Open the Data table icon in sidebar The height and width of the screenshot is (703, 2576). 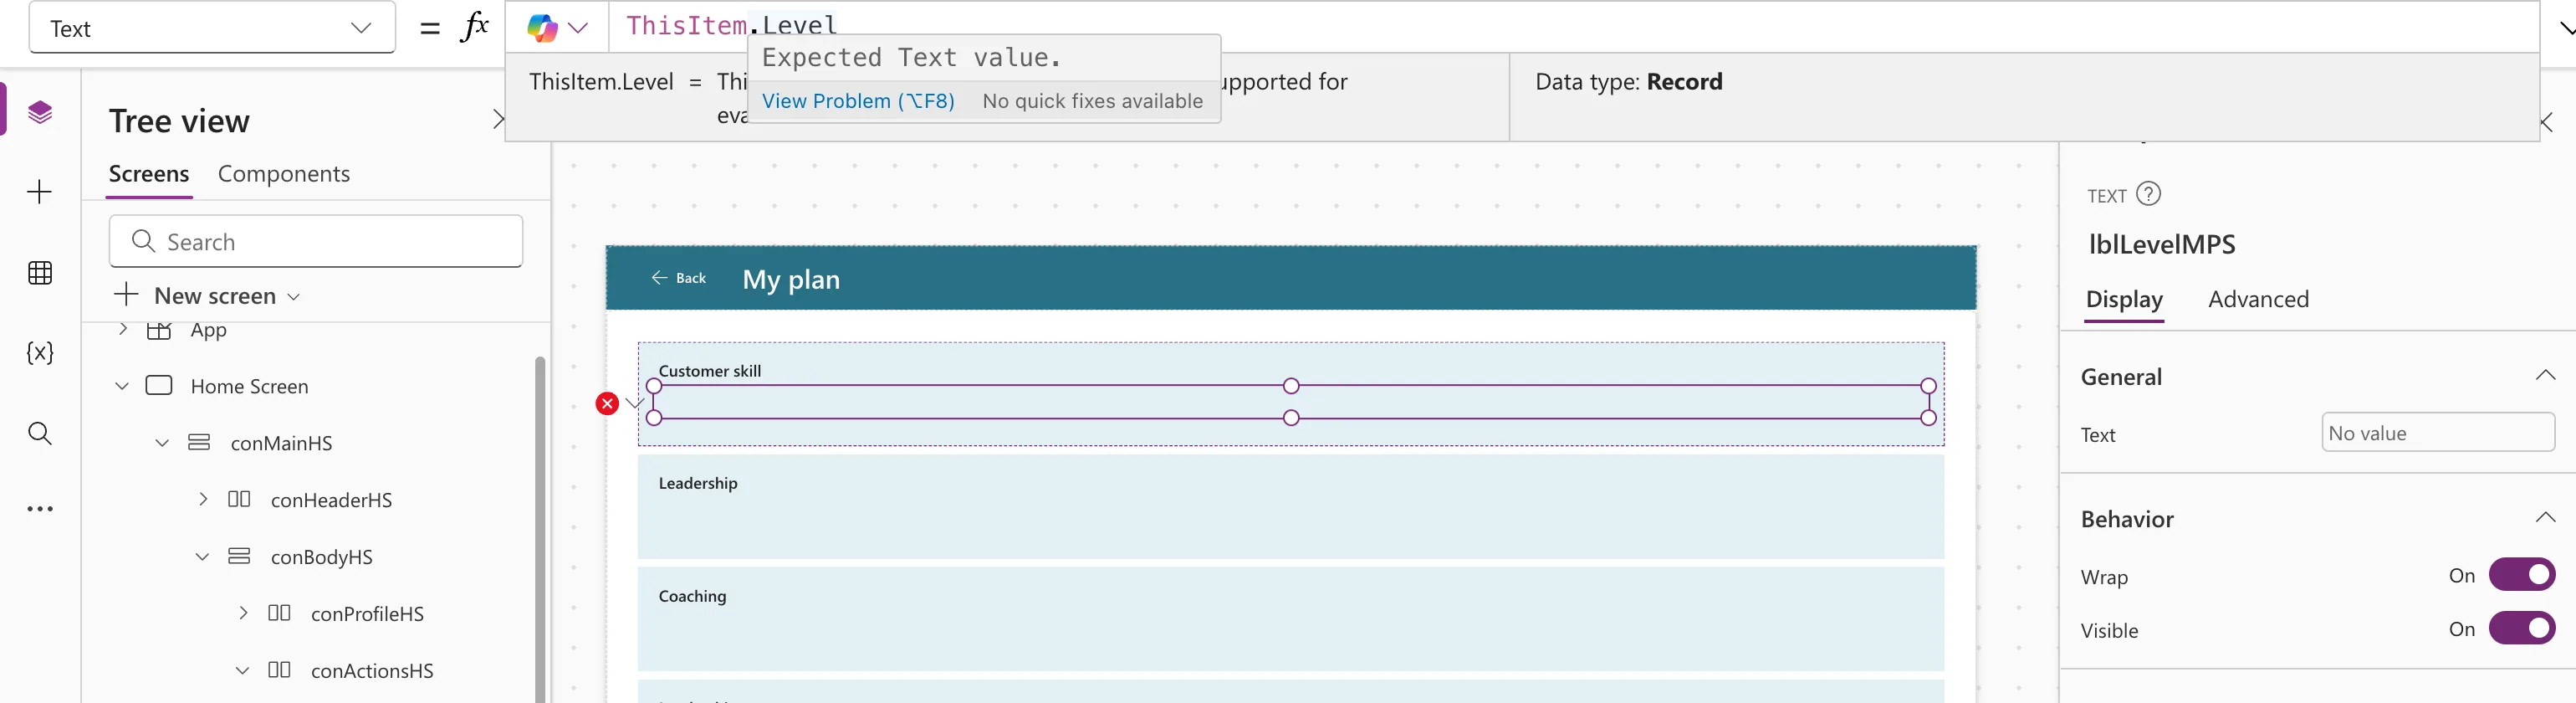tap(40, 272)
